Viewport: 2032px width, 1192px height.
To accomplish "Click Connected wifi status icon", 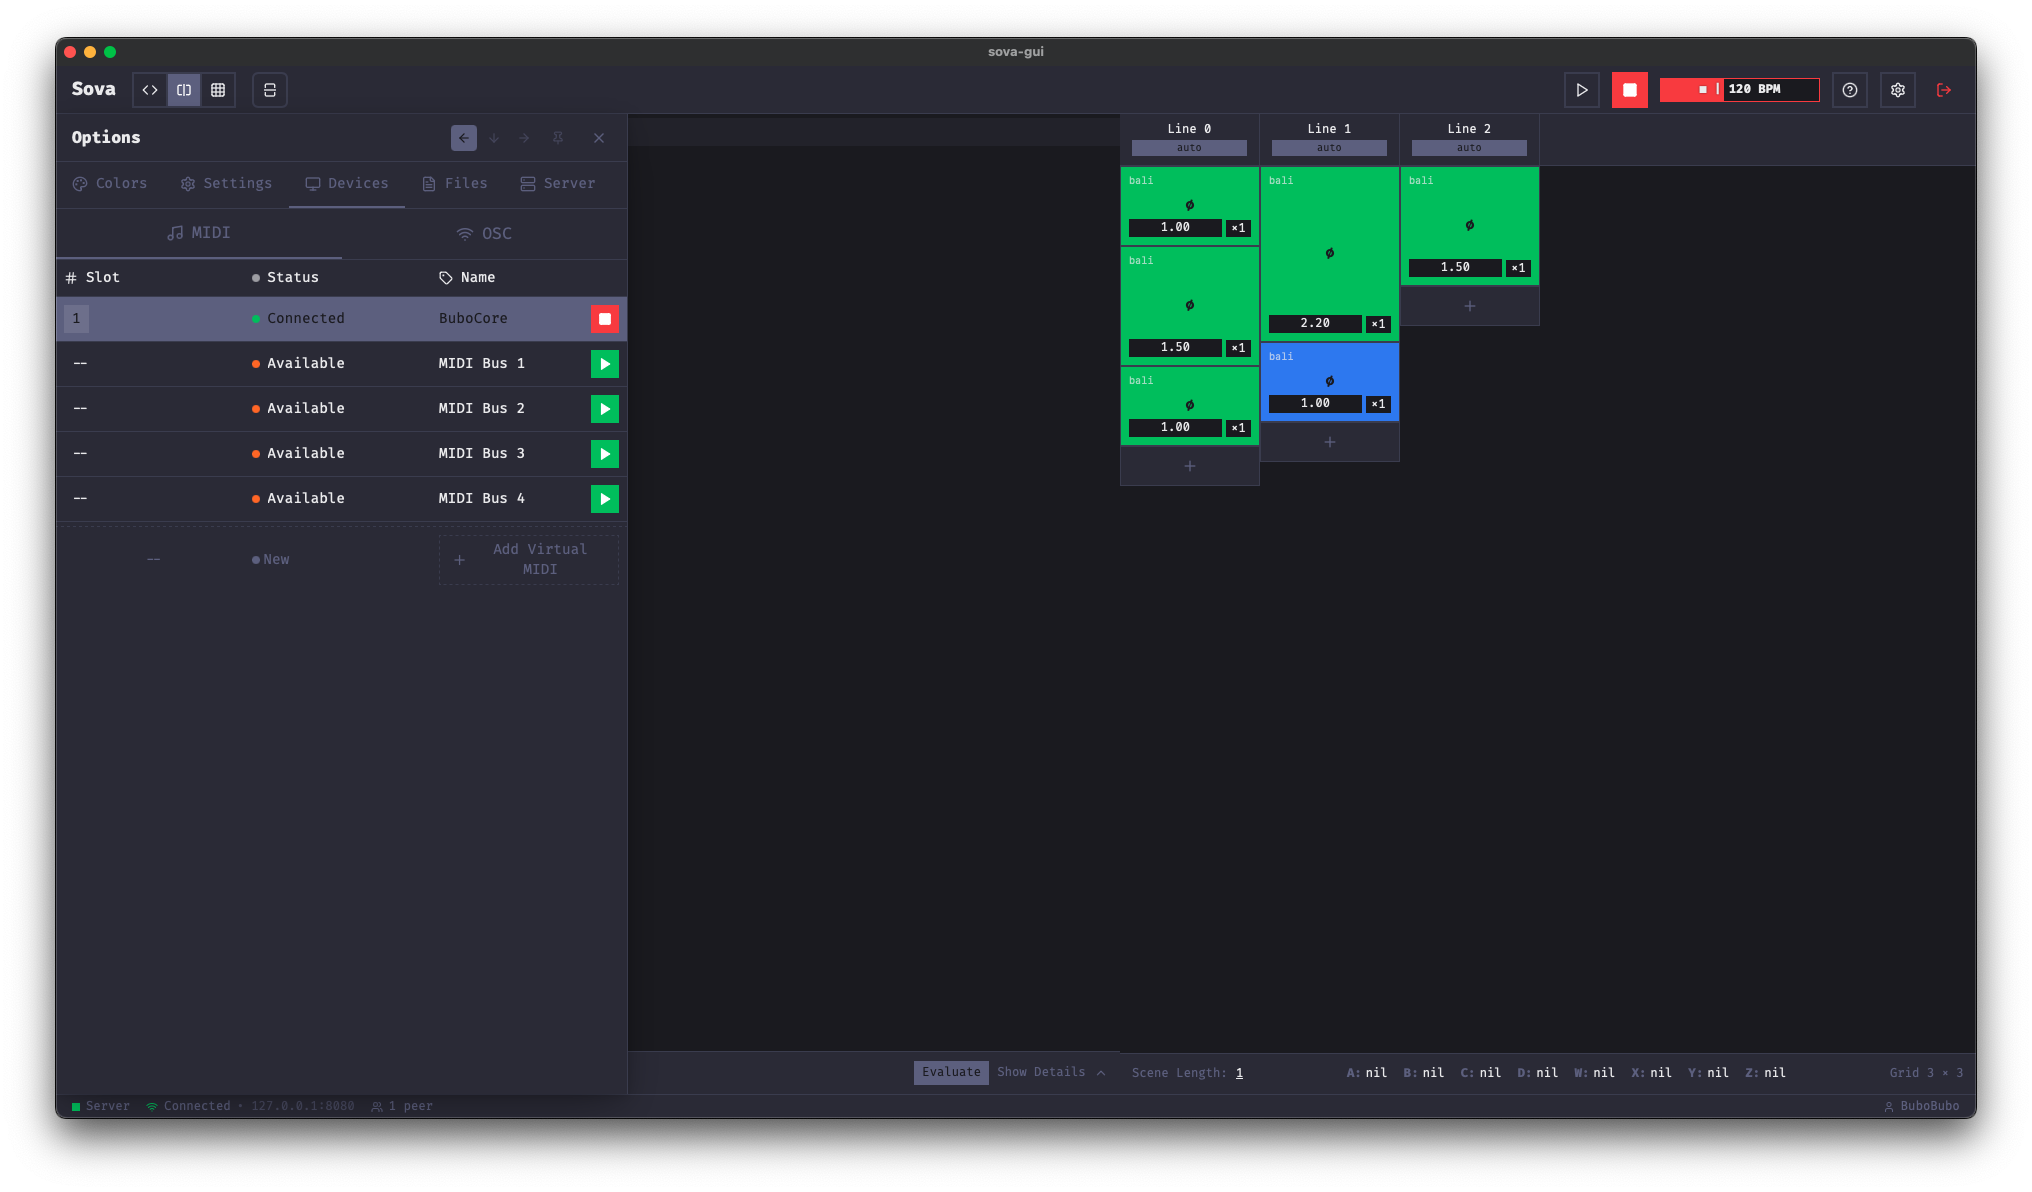I will coord(152,1106).
